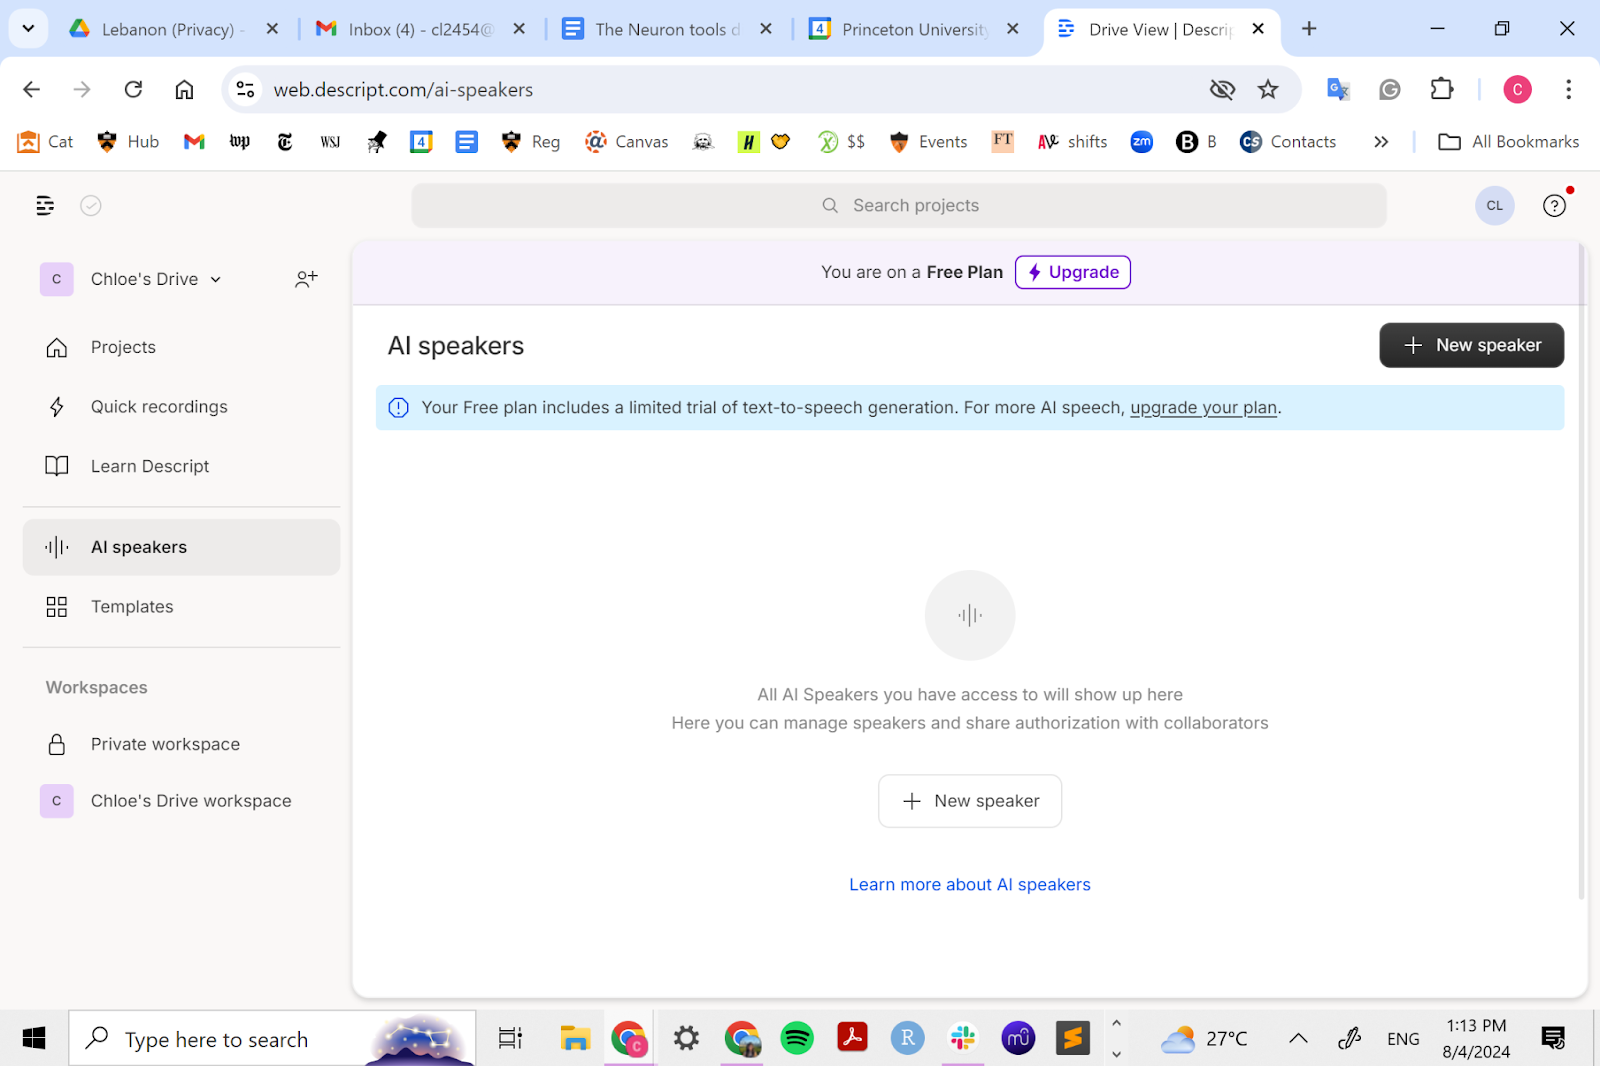
Task: Open the Events bookmark
Action: (928, 142)
